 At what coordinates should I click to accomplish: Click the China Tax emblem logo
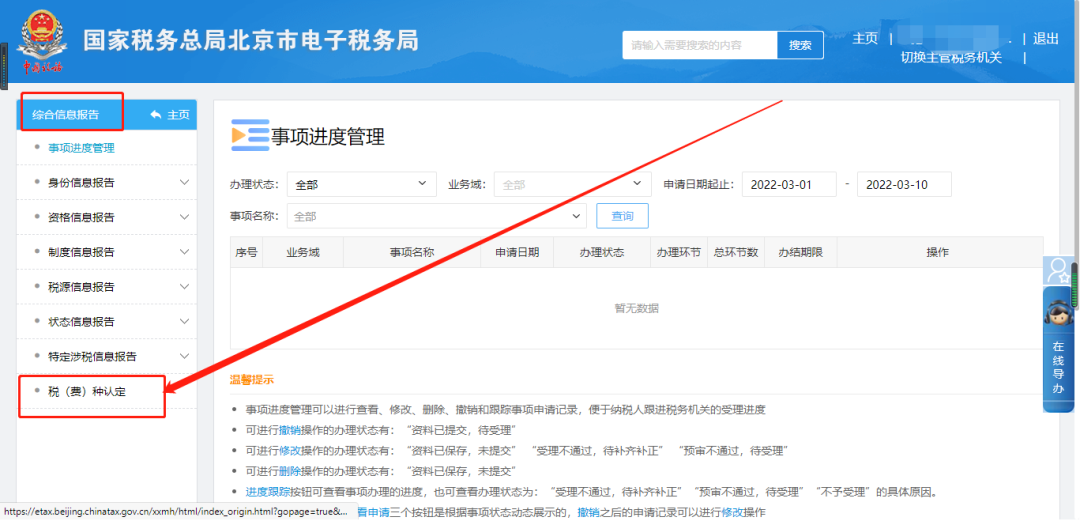coord(43,41)
